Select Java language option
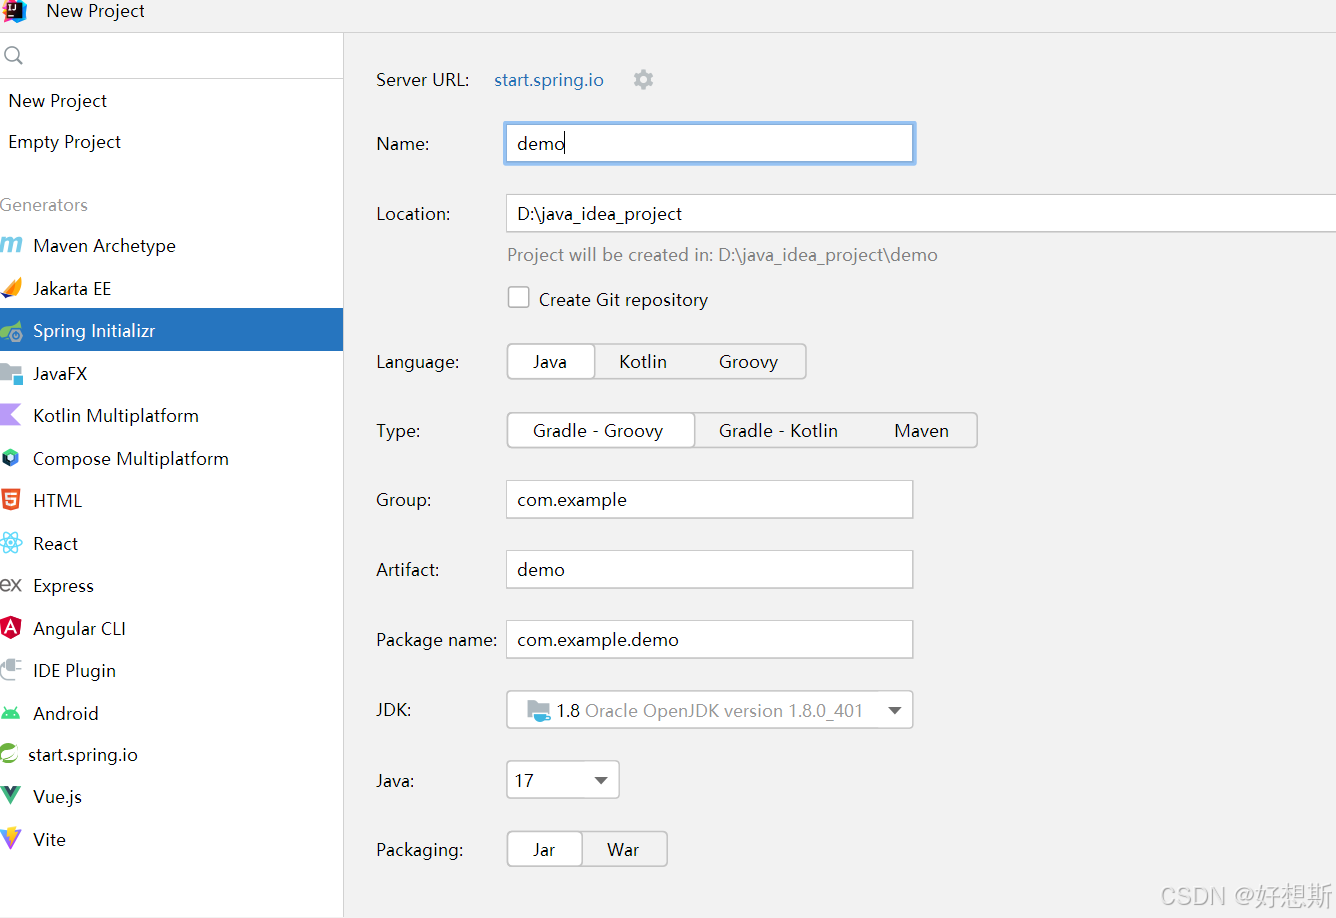The image size is (1336, 918). coord(550,362)
